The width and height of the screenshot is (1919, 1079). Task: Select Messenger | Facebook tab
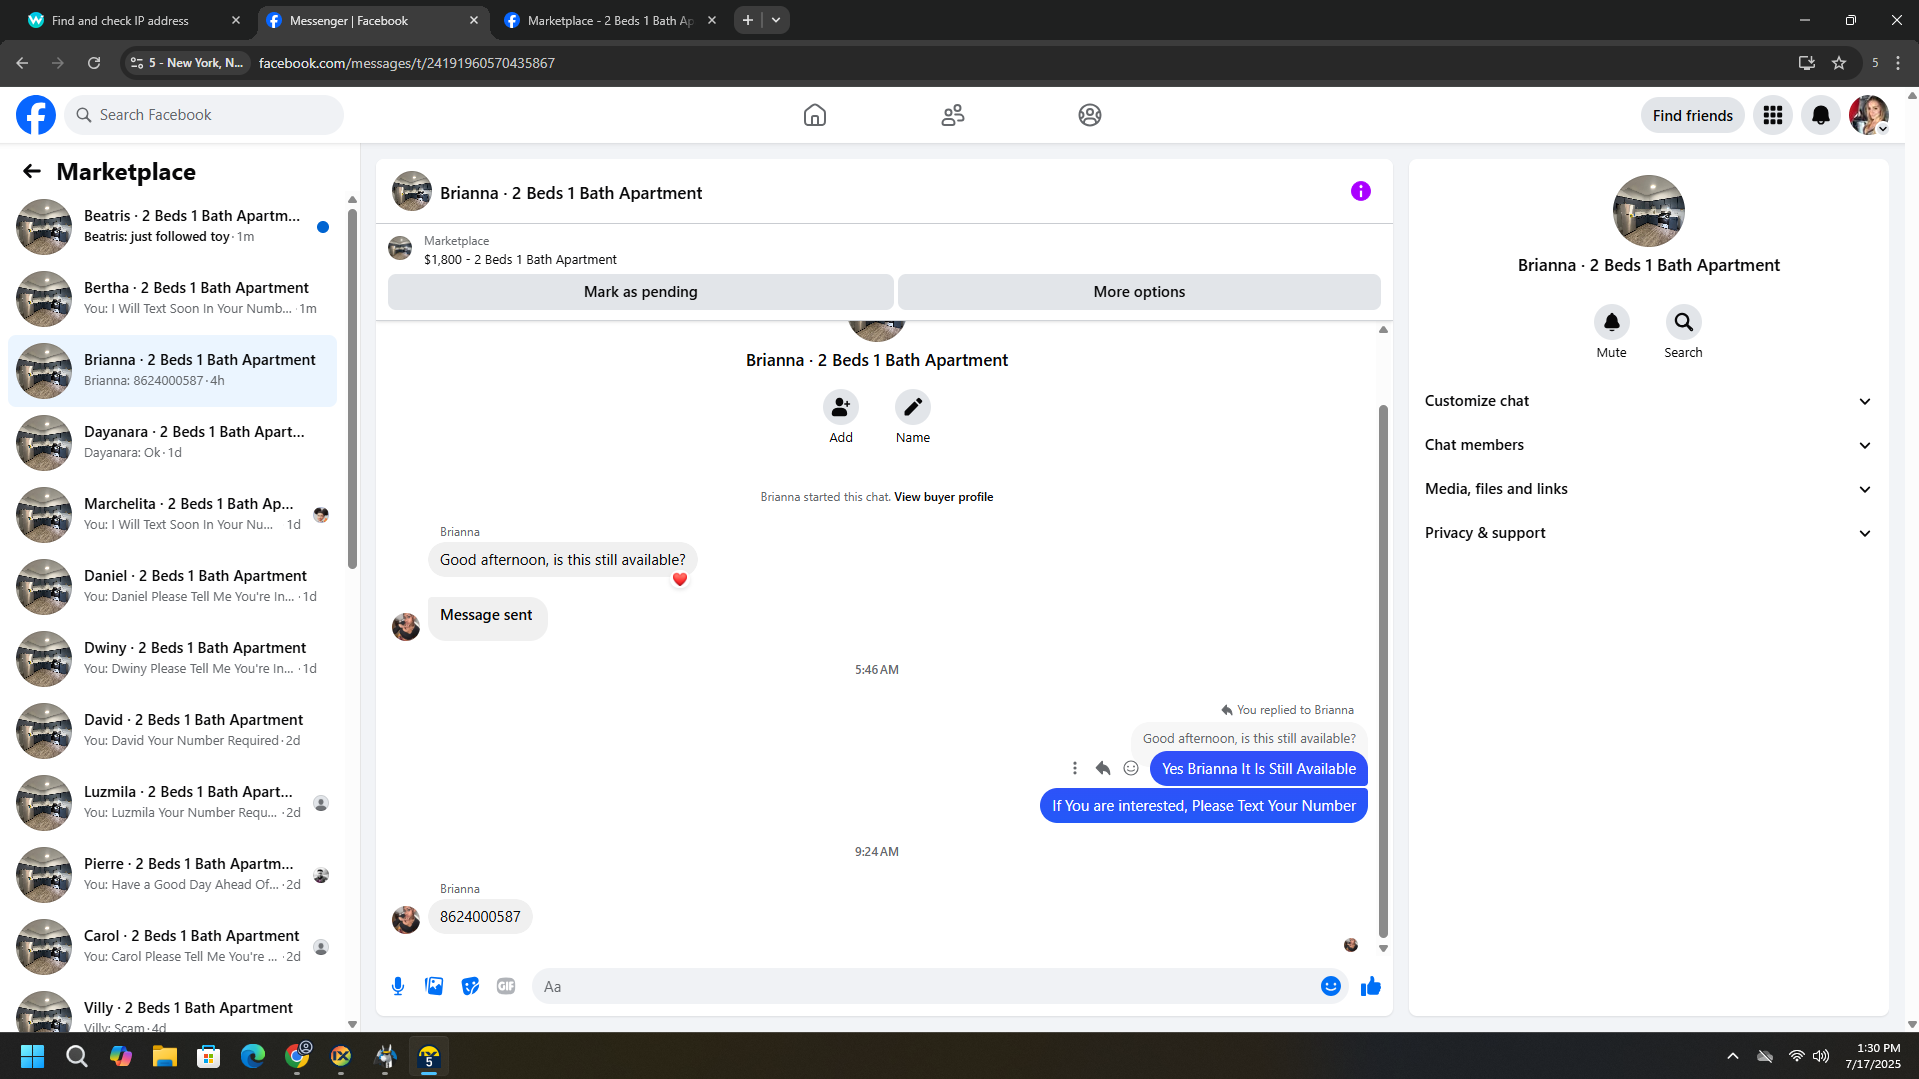tap(373, 20)
